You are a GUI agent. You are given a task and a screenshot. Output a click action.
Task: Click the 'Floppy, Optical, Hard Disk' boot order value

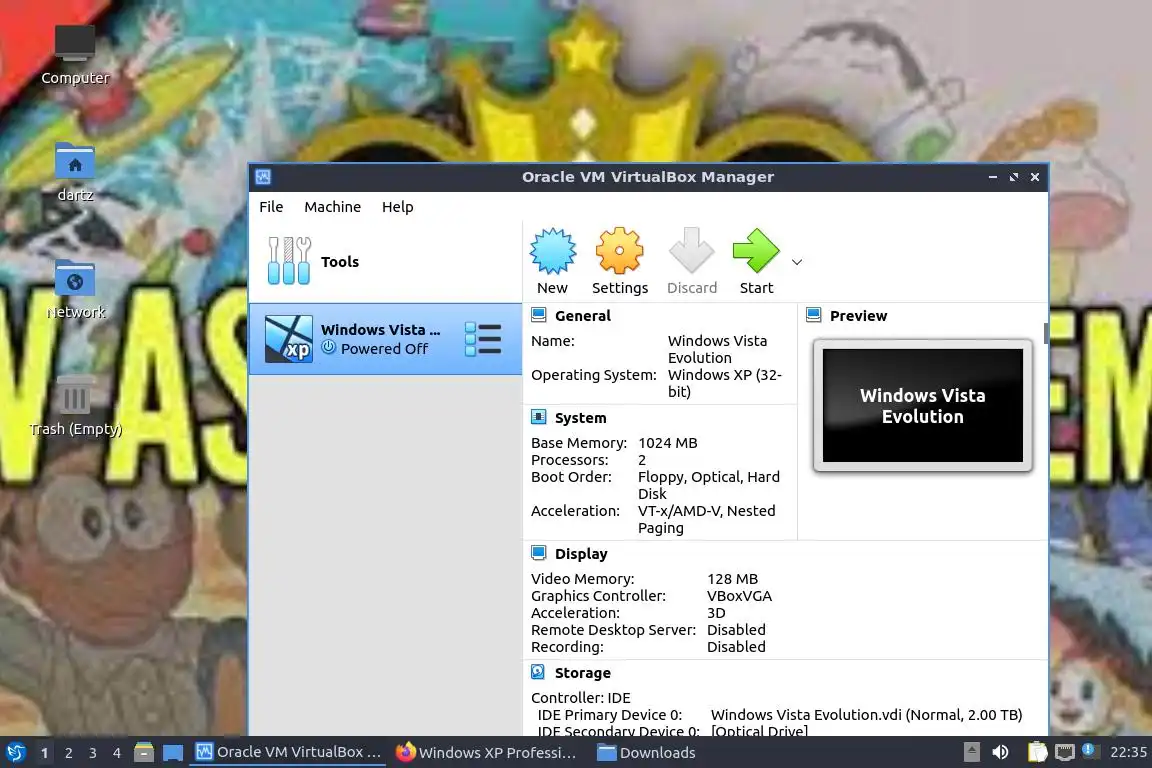click(708, 485)
